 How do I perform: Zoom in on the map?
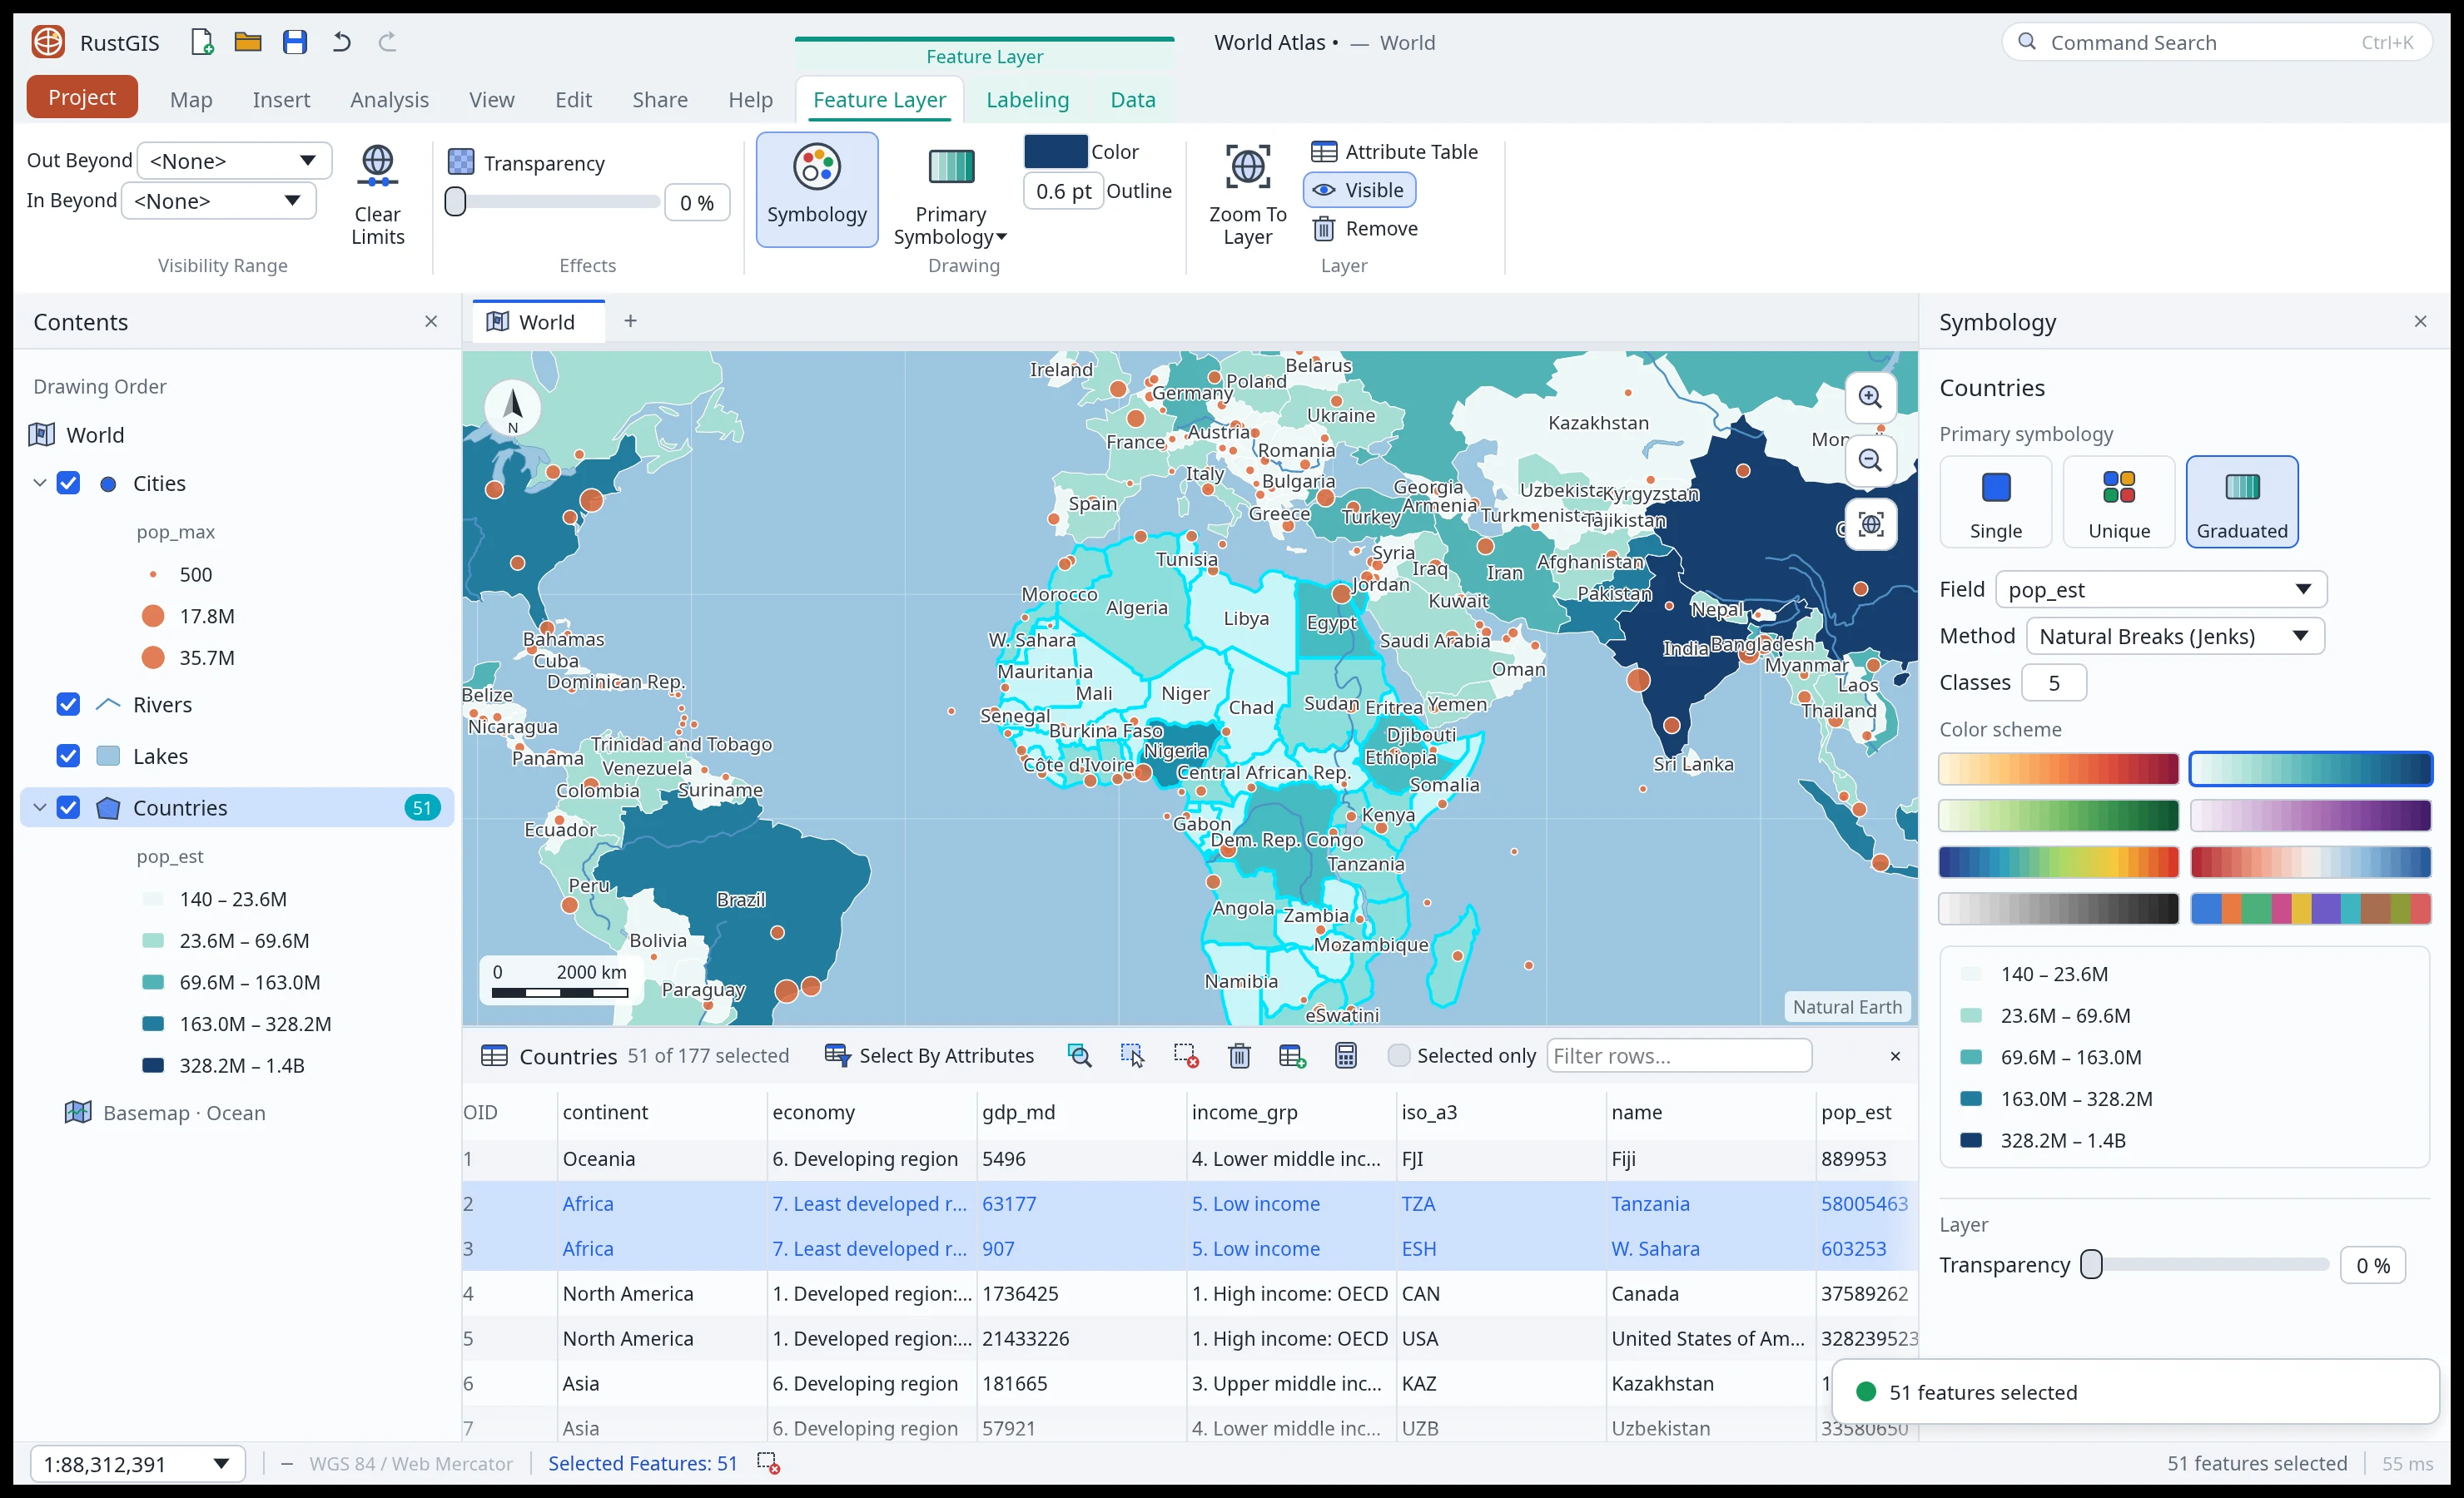point(1870,397)
